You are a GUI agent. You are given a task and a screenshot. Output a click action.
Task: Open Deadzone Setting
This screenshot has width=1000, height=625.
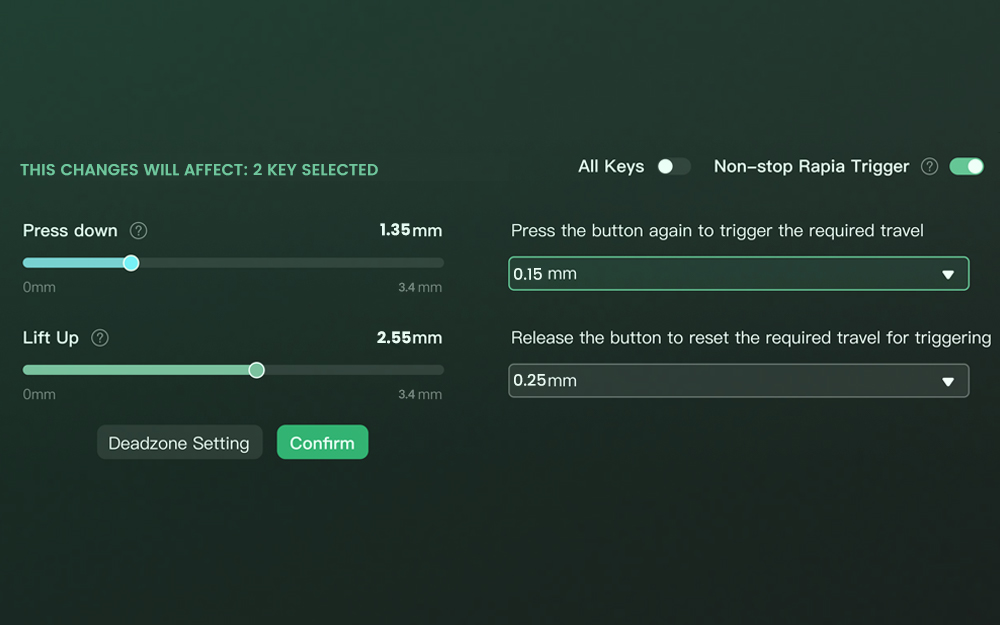(x=179, y=443)
